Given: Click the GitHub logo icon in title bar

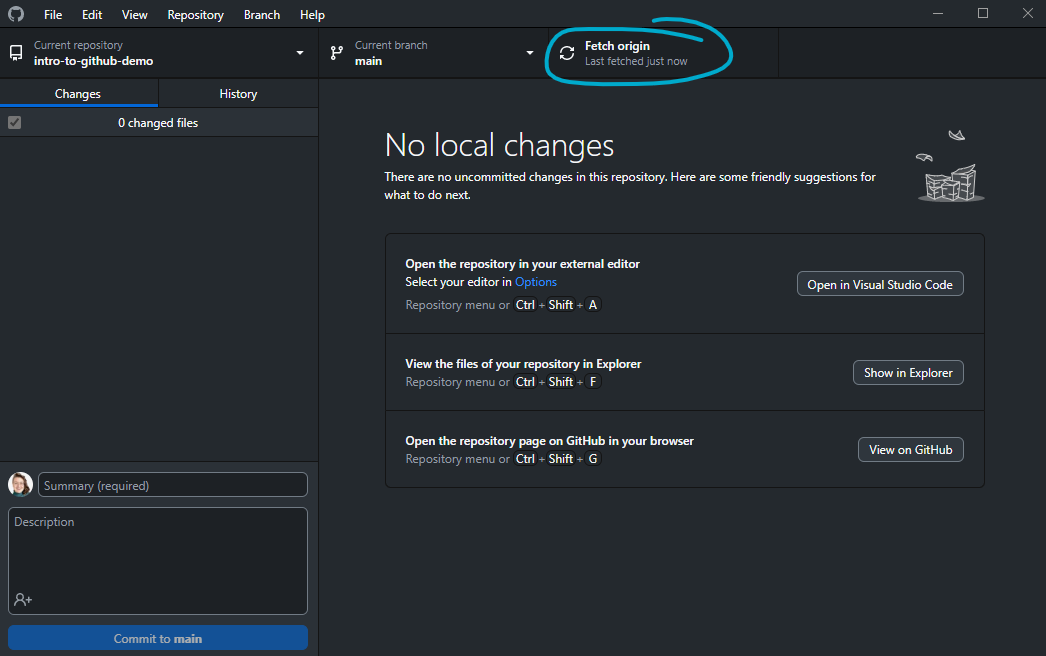Looking at the screenshot, I should (16, 15).
